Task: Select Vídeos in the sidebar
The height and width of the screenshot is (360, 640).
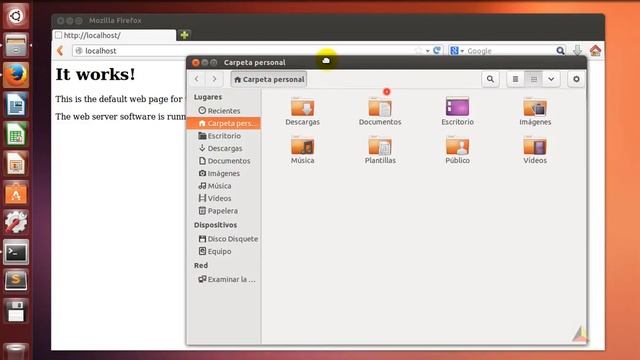Action: click(224, 198)
